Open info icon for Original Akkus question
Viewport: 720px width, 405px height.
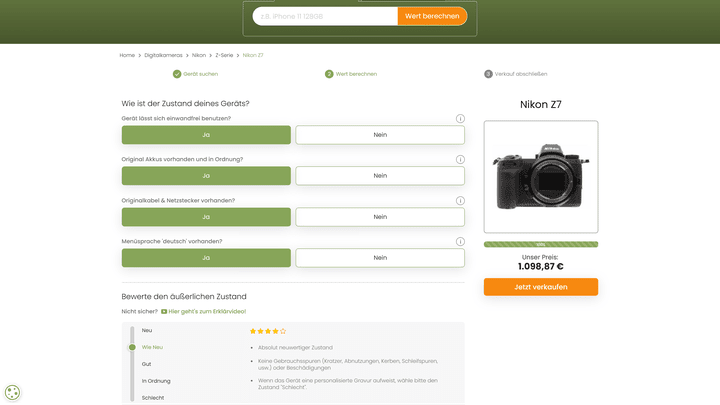pos(460,159)
